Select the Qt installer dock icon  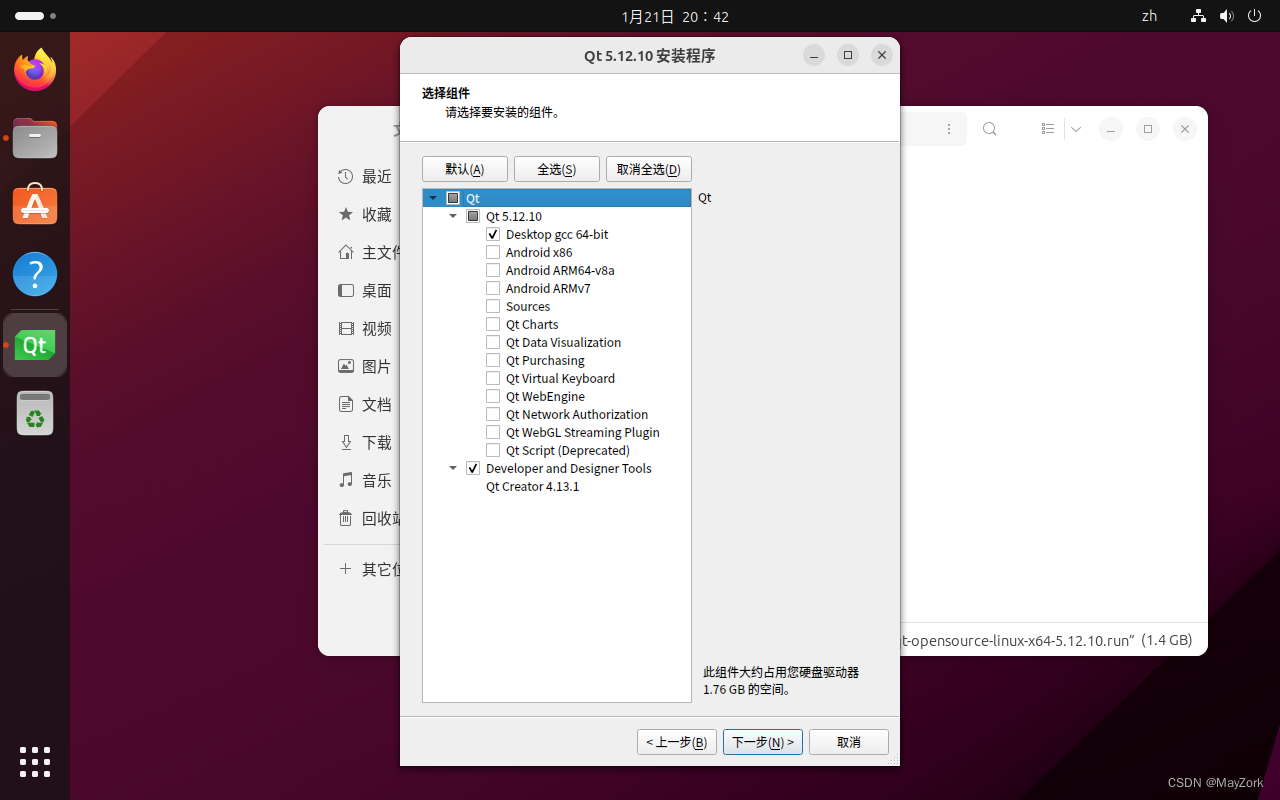(x=35, y=345)
